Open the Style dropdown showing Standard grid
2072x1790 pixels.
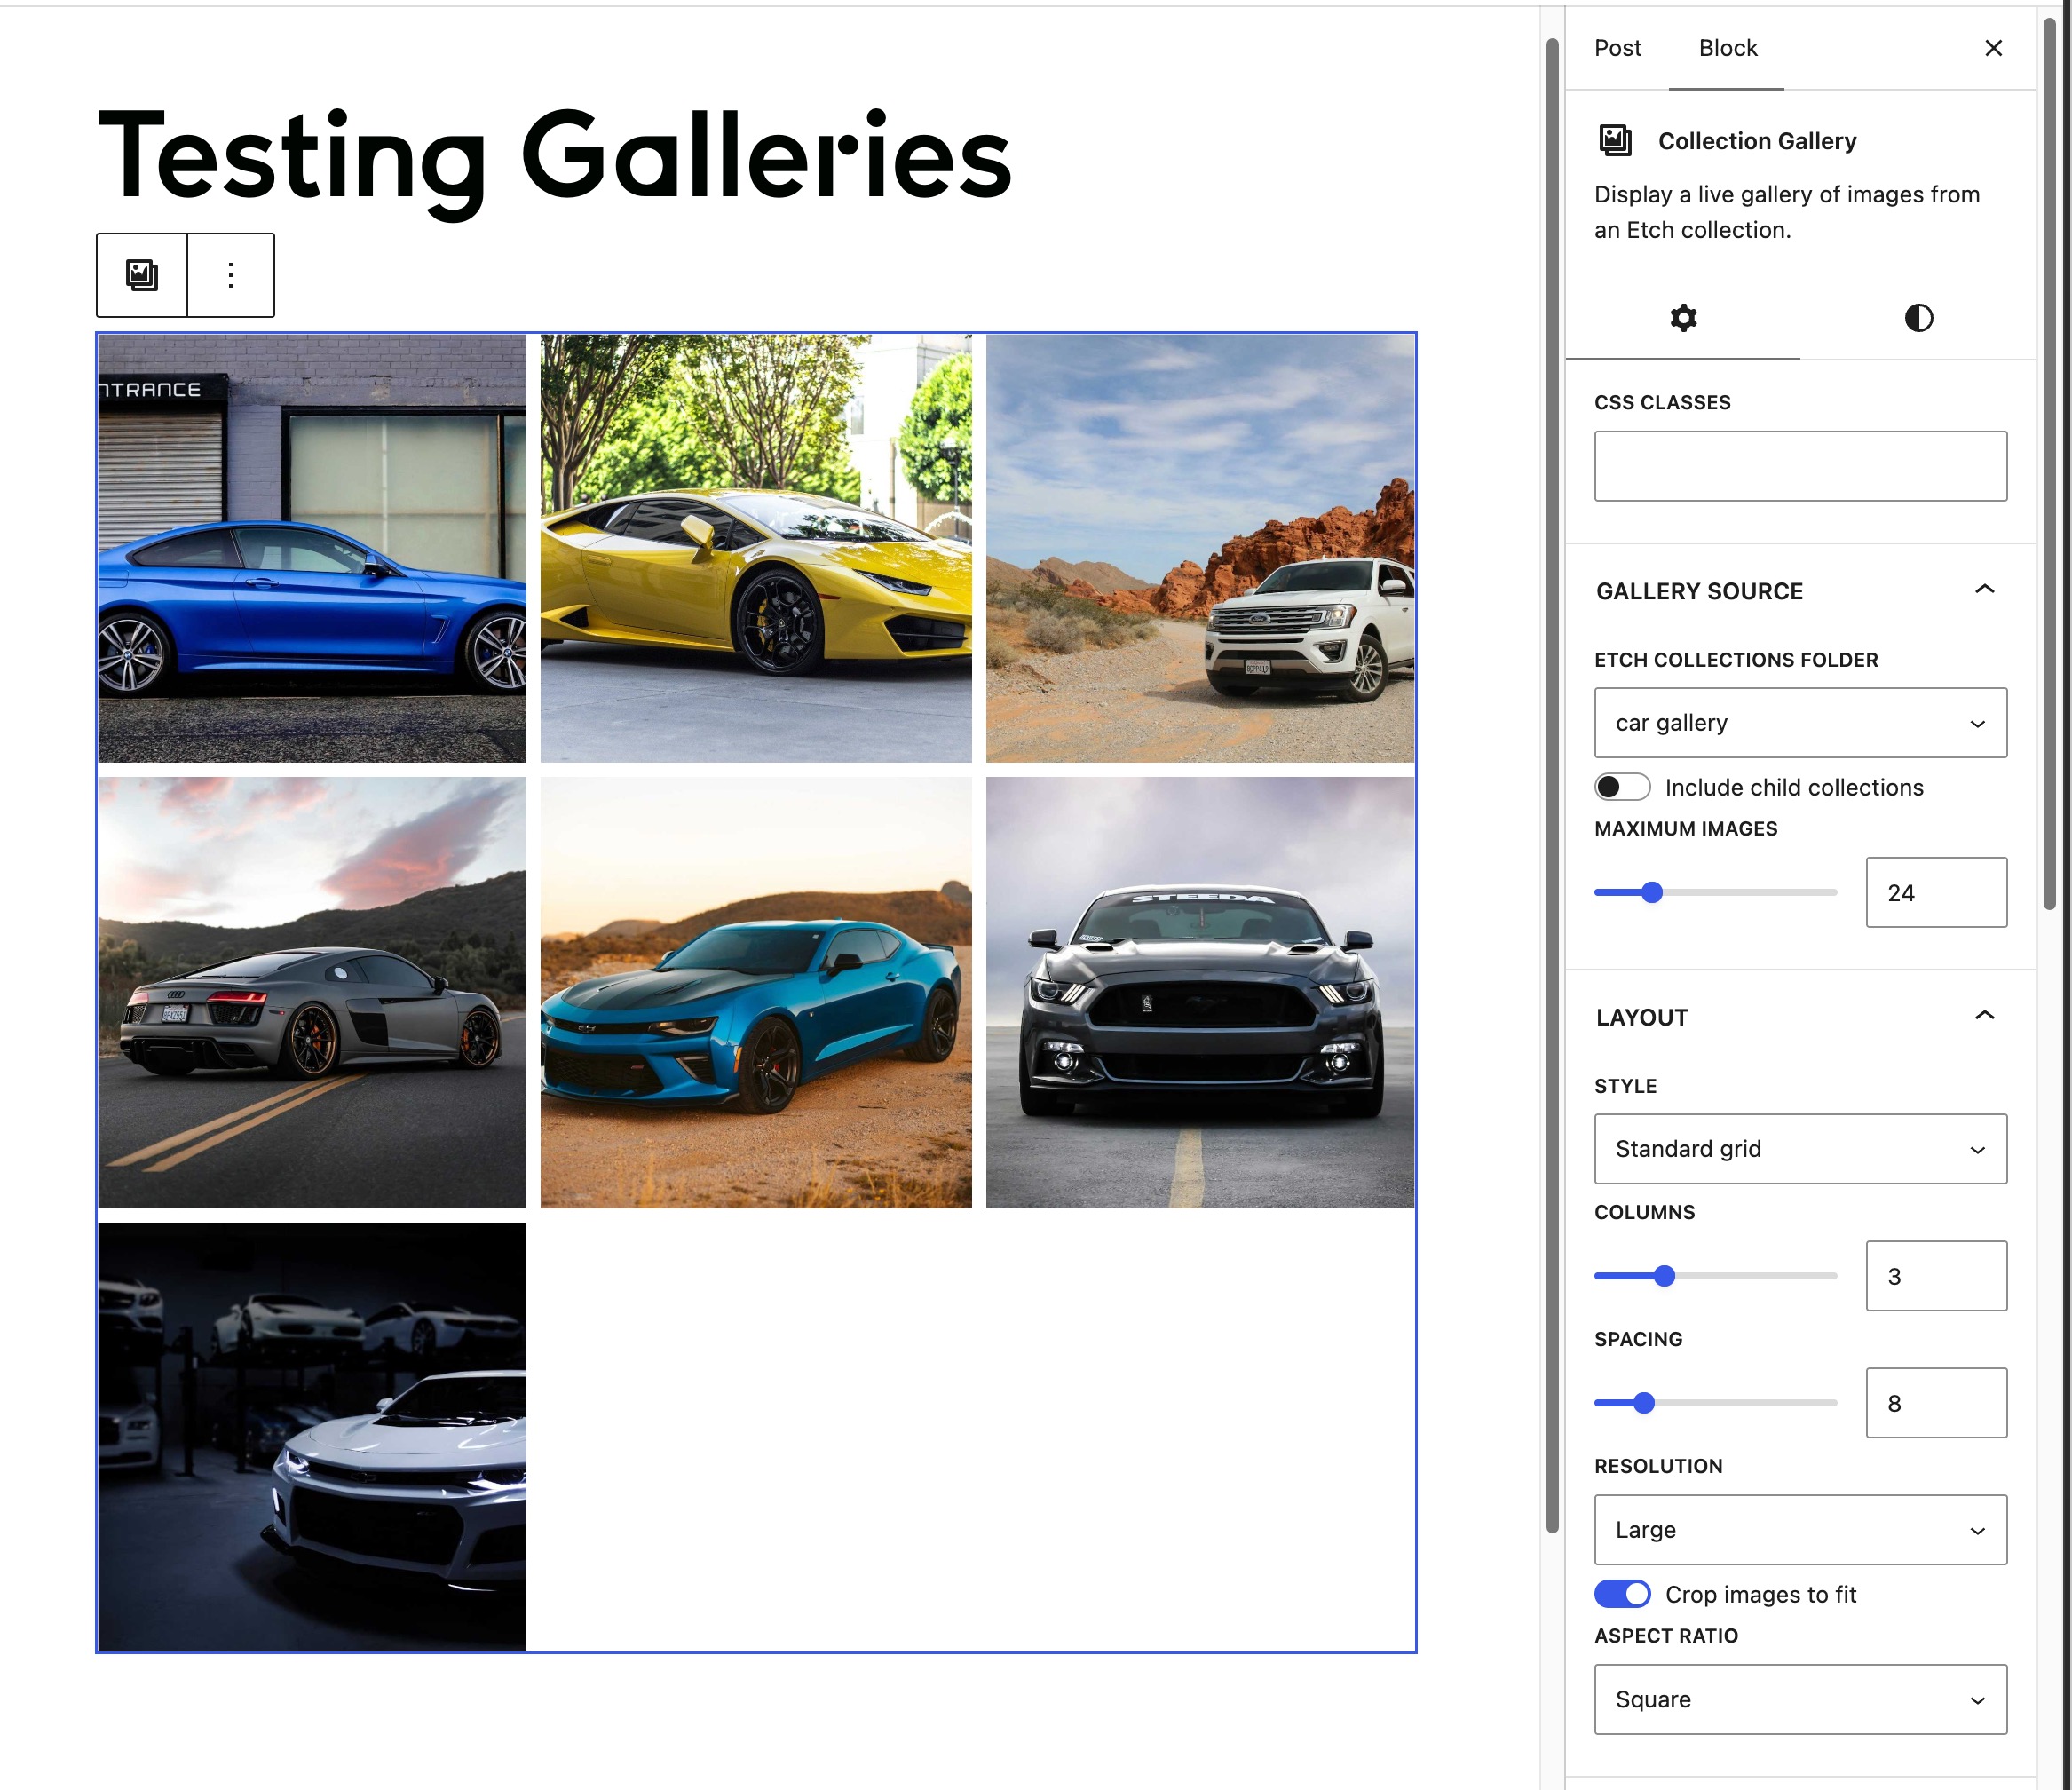[x=1800, y=1148]
